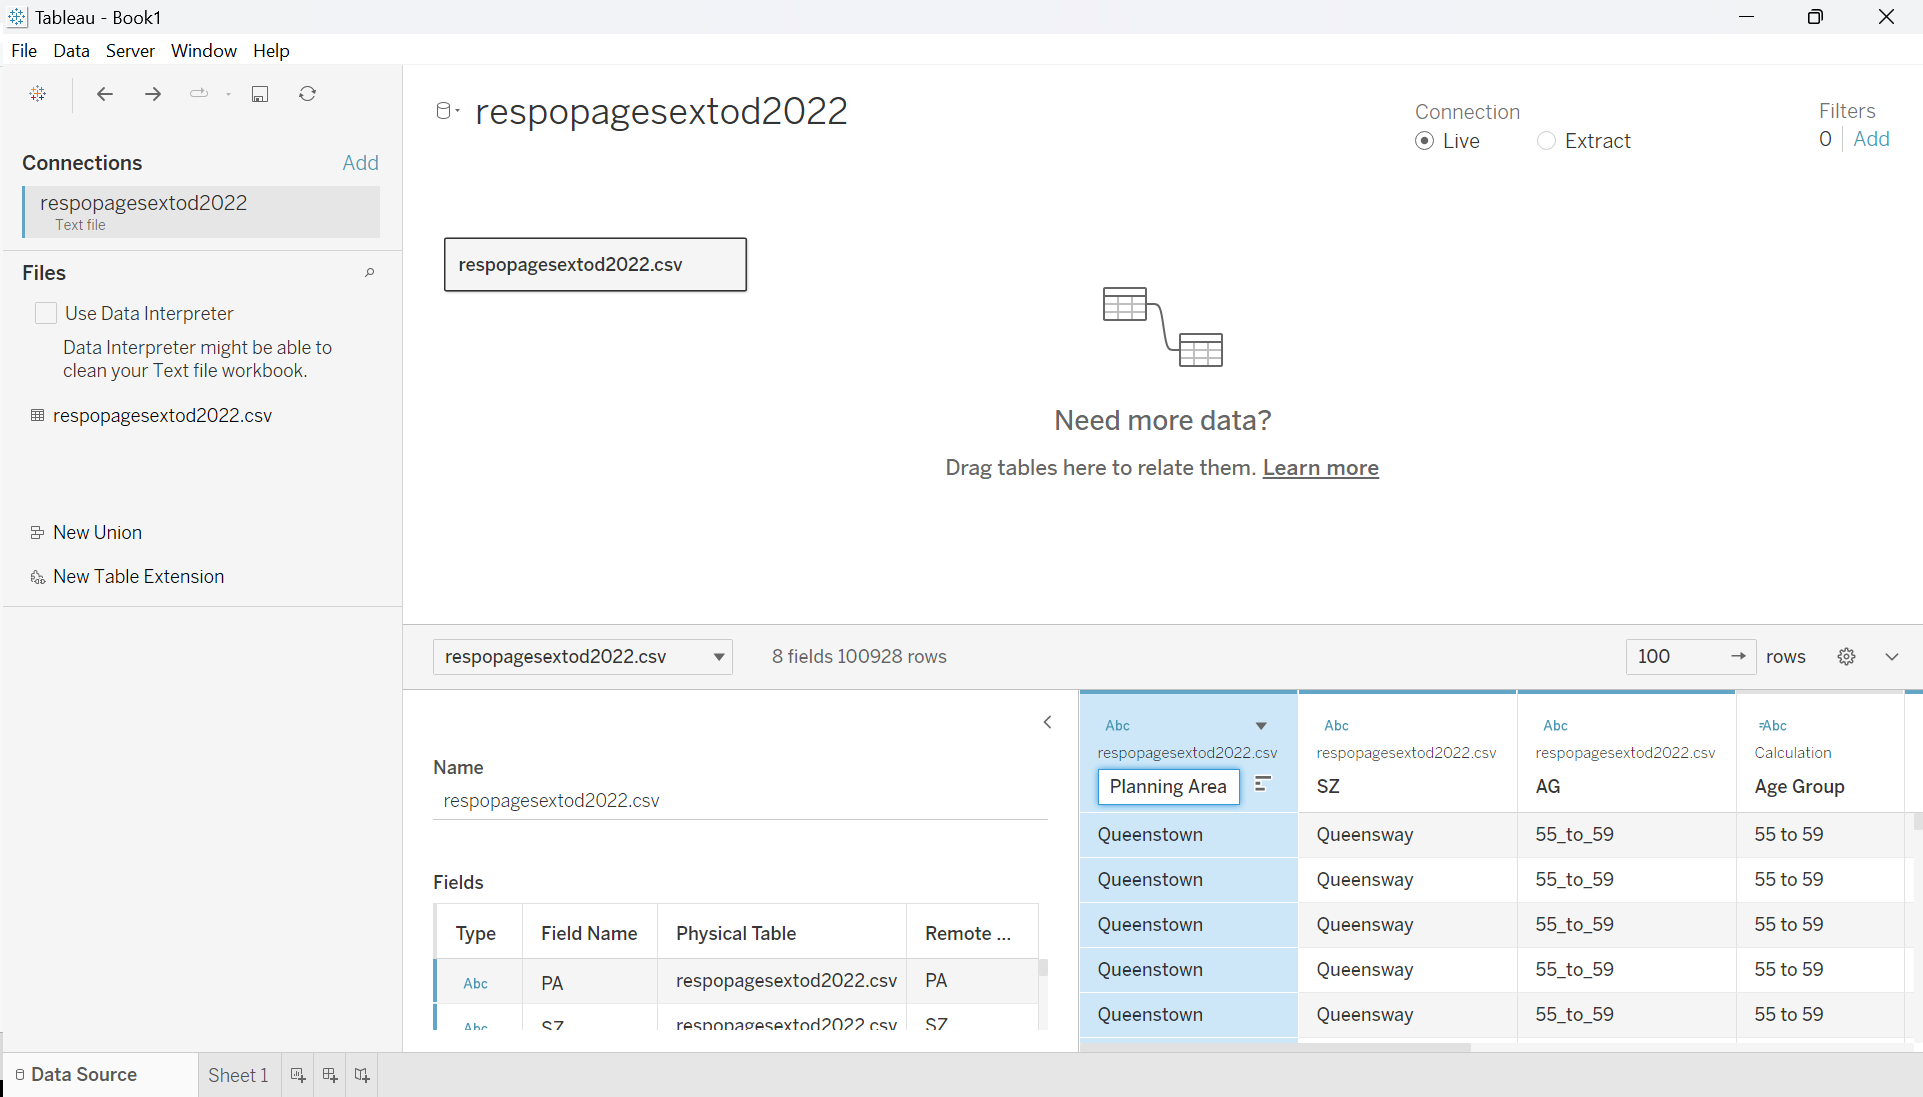Collapse the table details pane chevron
Screen dimensions: 1923x1097
(1047, 722)
